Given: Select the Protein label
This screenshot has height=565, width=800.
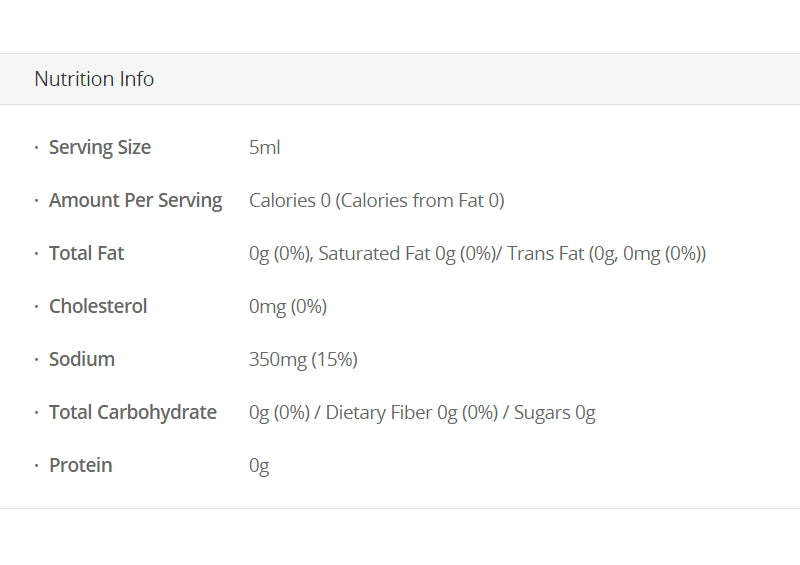Looking at the screenshot, I should point(80,466).
